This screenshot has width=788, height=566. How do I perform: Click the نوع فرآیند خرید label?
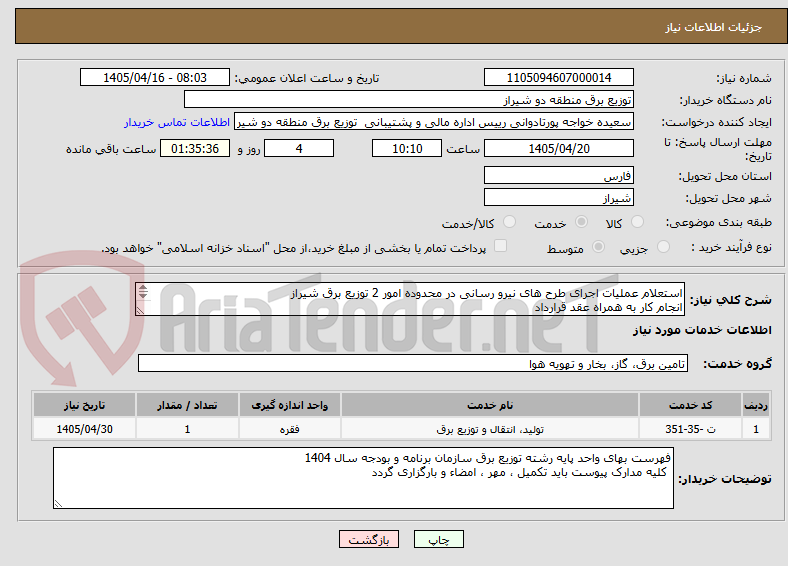click(731, 247)
